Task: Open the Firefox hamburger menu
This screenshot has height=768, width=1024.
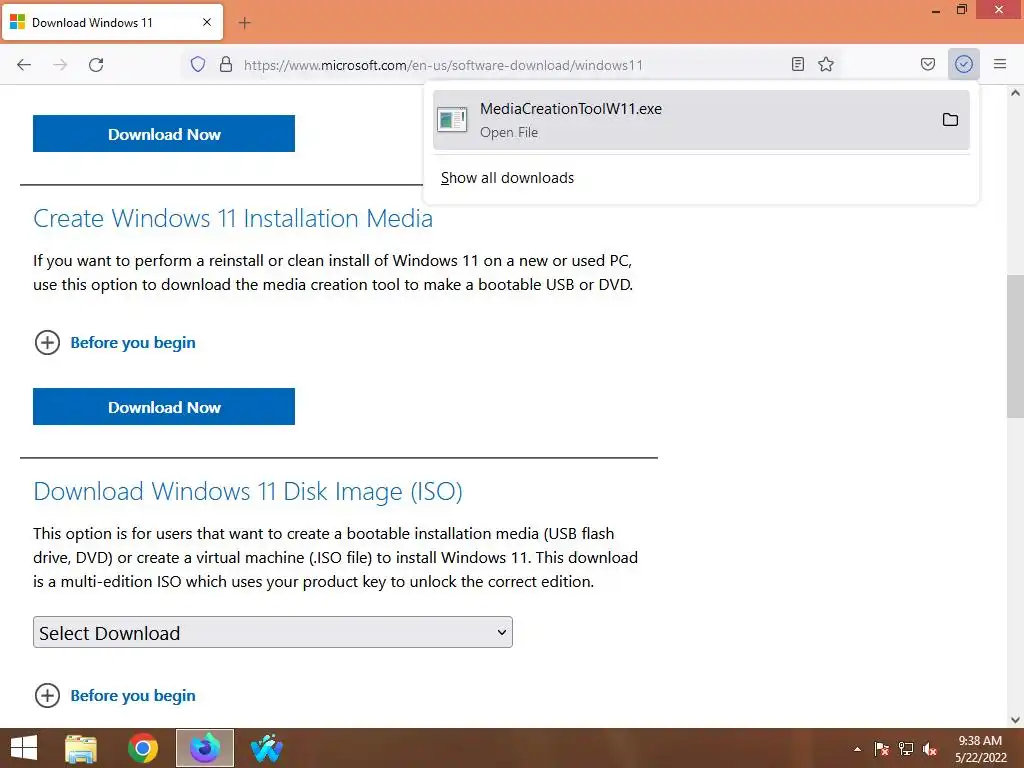Action: click(x=1000, y=64)
